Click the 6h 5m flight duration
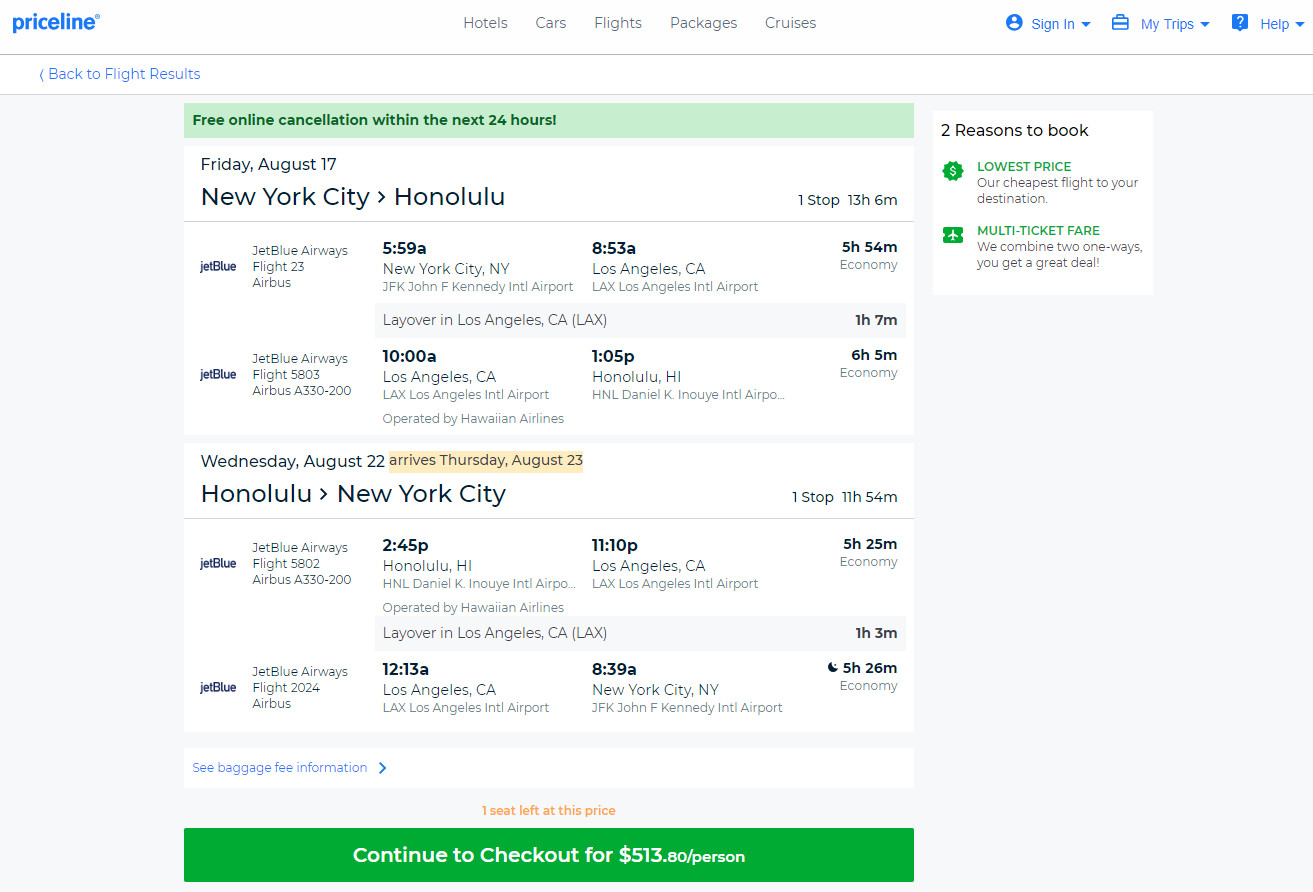Image resolution: width=1313 pixels, height=892 pixels. pos(874,355)
